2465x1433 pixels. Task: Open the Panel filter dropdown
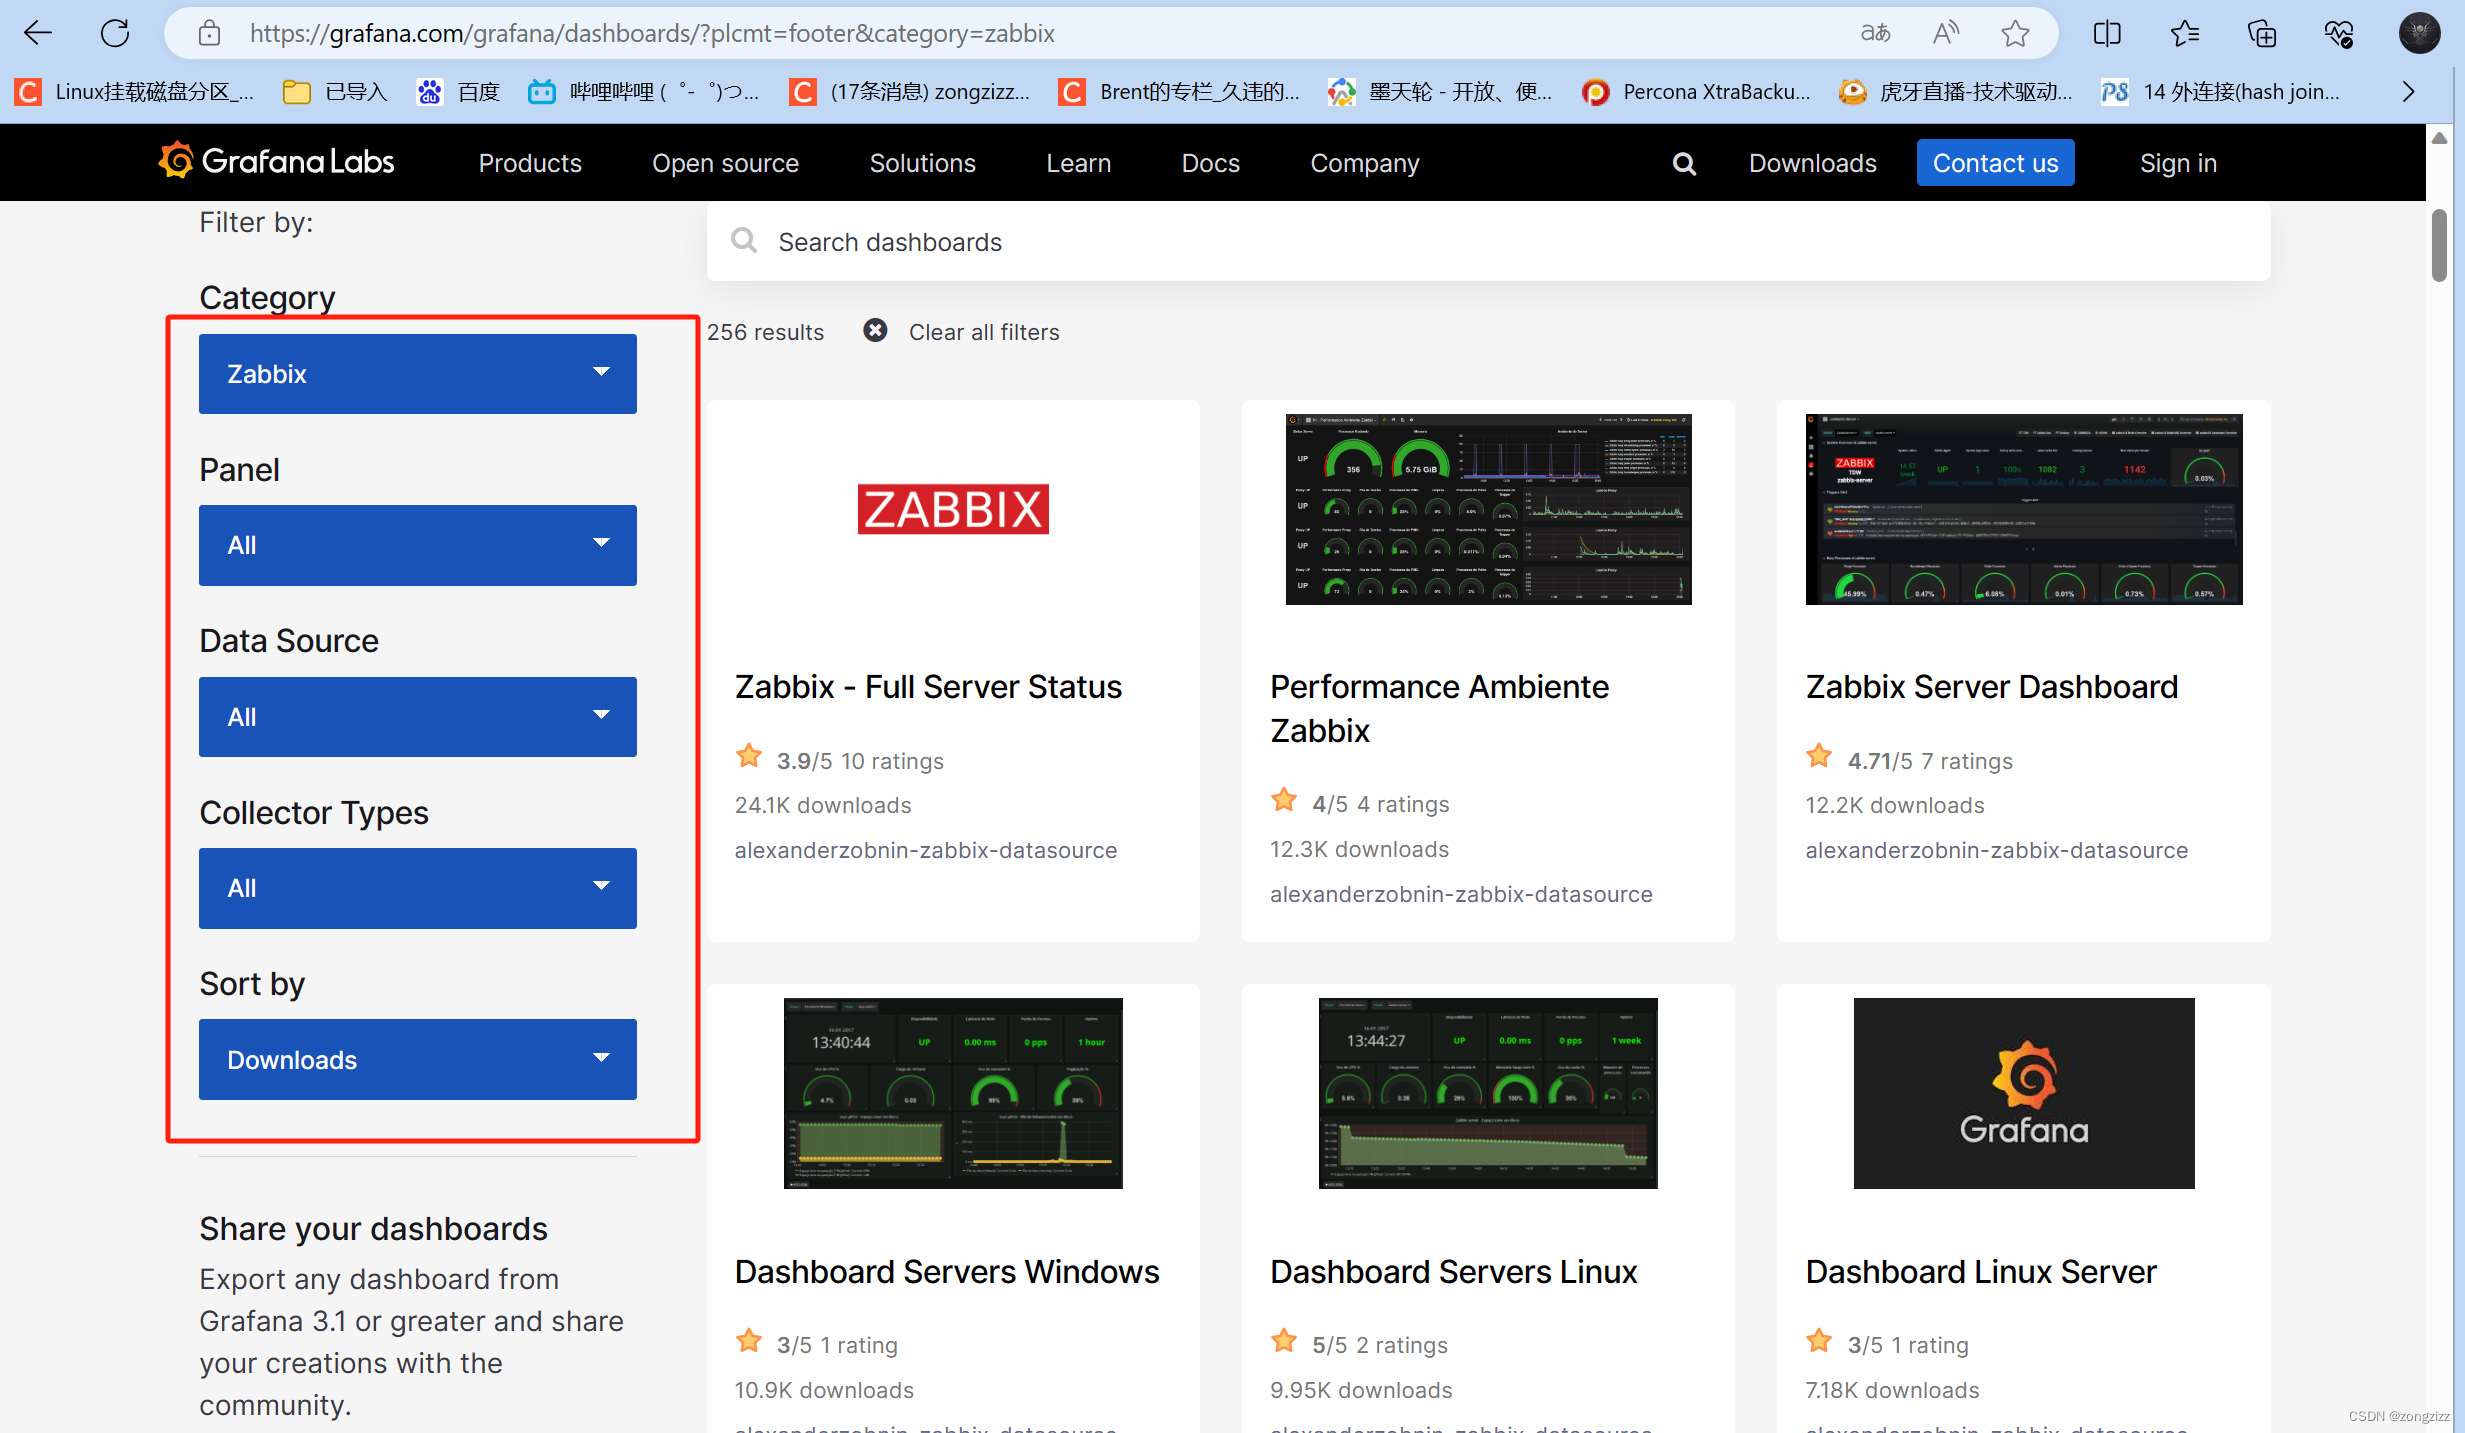417,545
